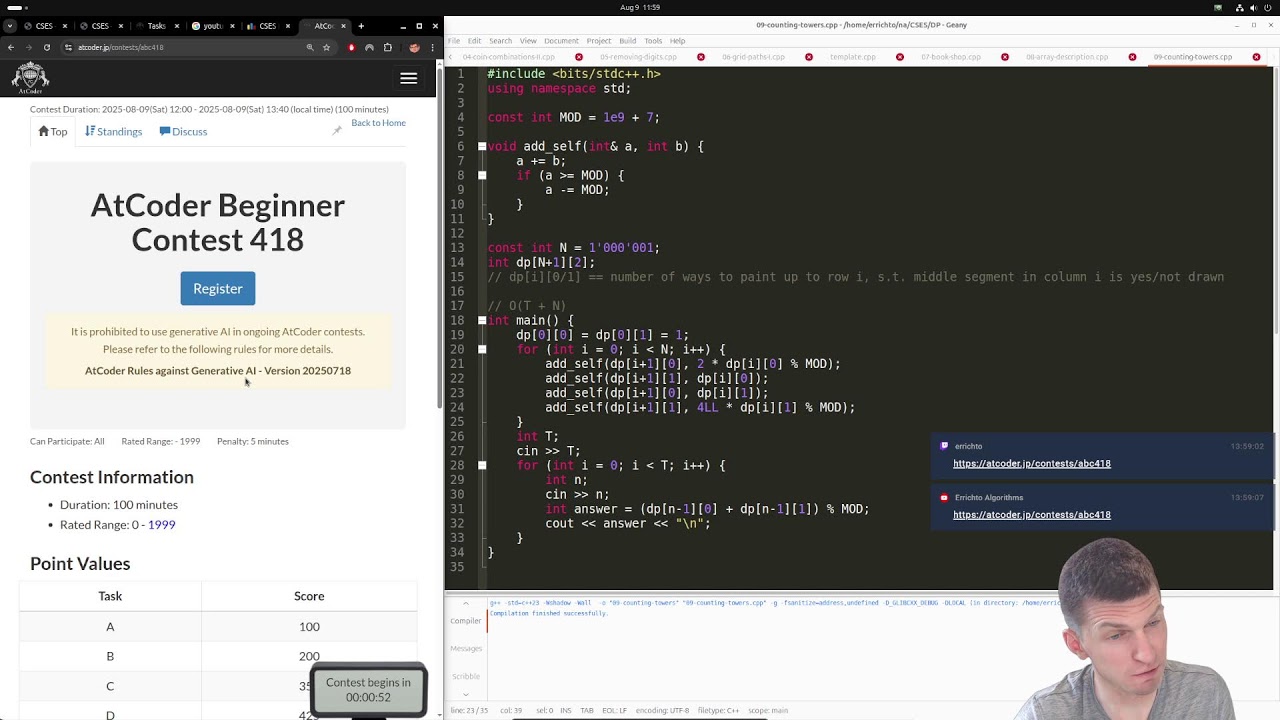Click down chevron below Scribble tab
The height and width of the screenshot is (720, 1280).
465,693
